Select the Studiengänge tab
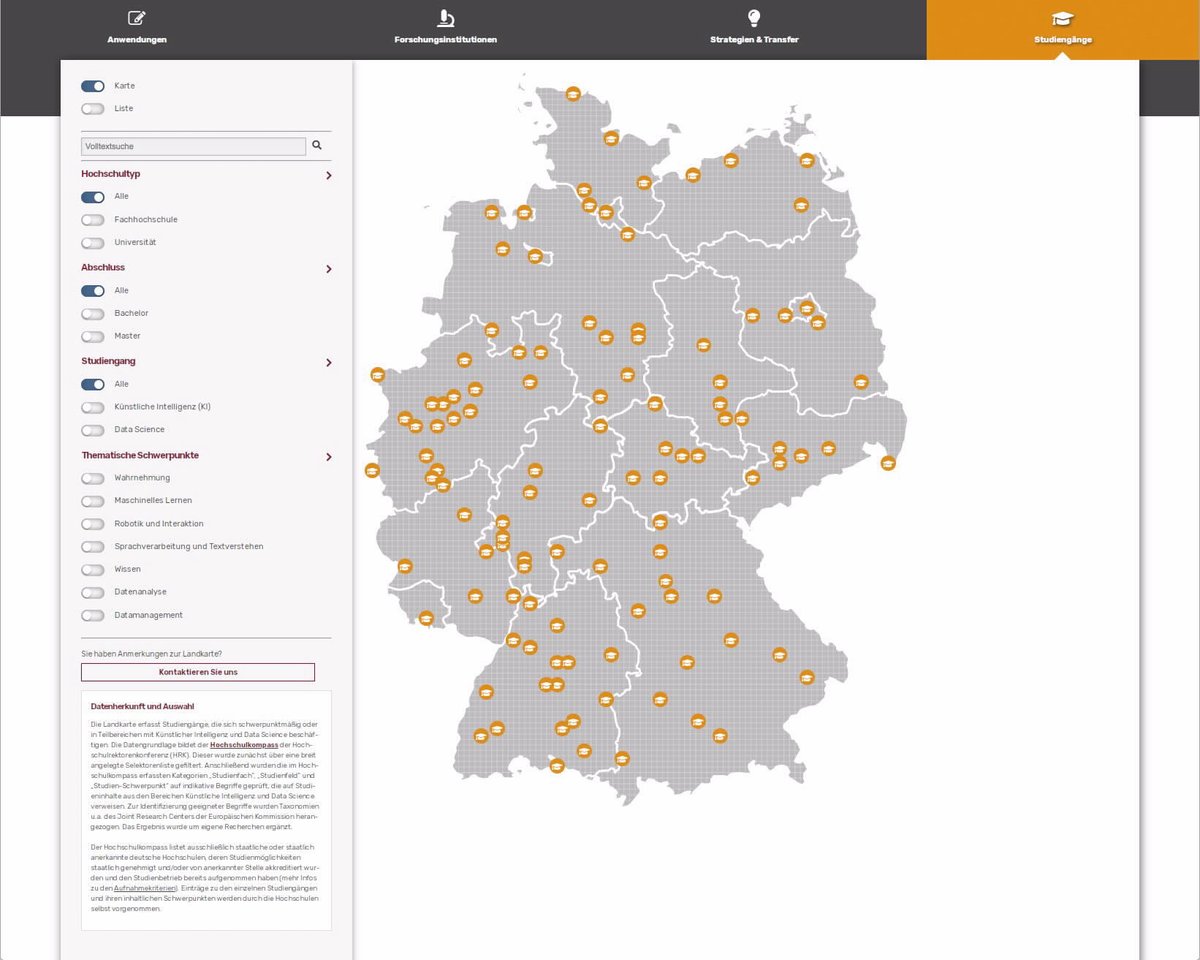This screenshot has height=960, width=1200. pyautogui.click(x=1063, y=29)
